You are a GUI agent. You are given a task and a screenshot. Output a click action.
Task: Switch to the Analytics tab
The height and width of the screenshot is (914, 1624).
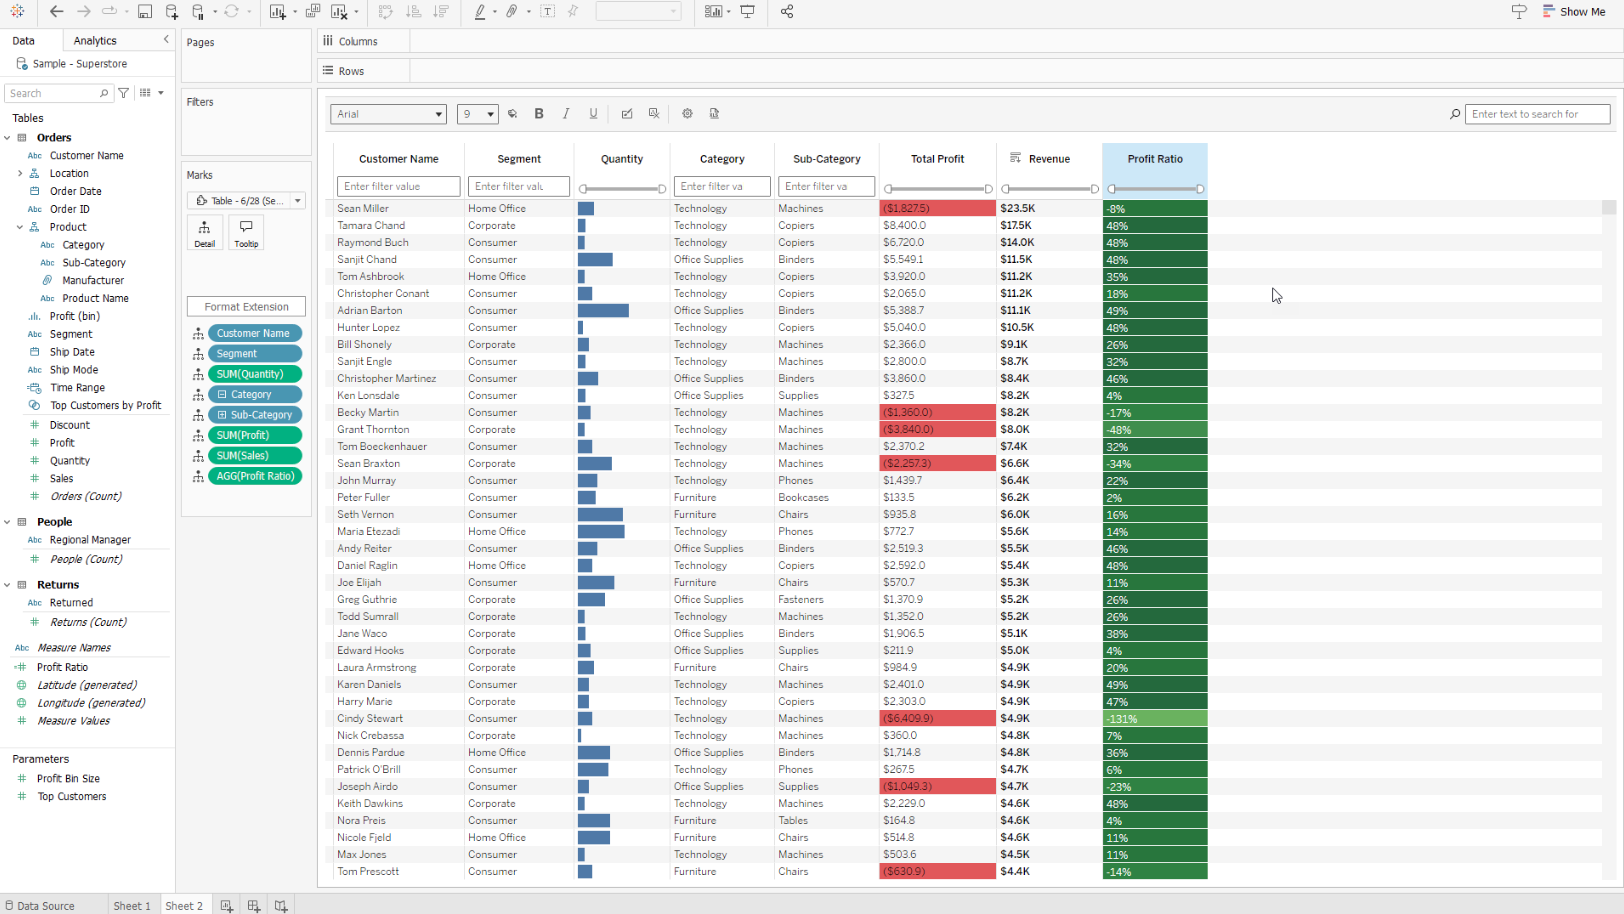(95, 41)
